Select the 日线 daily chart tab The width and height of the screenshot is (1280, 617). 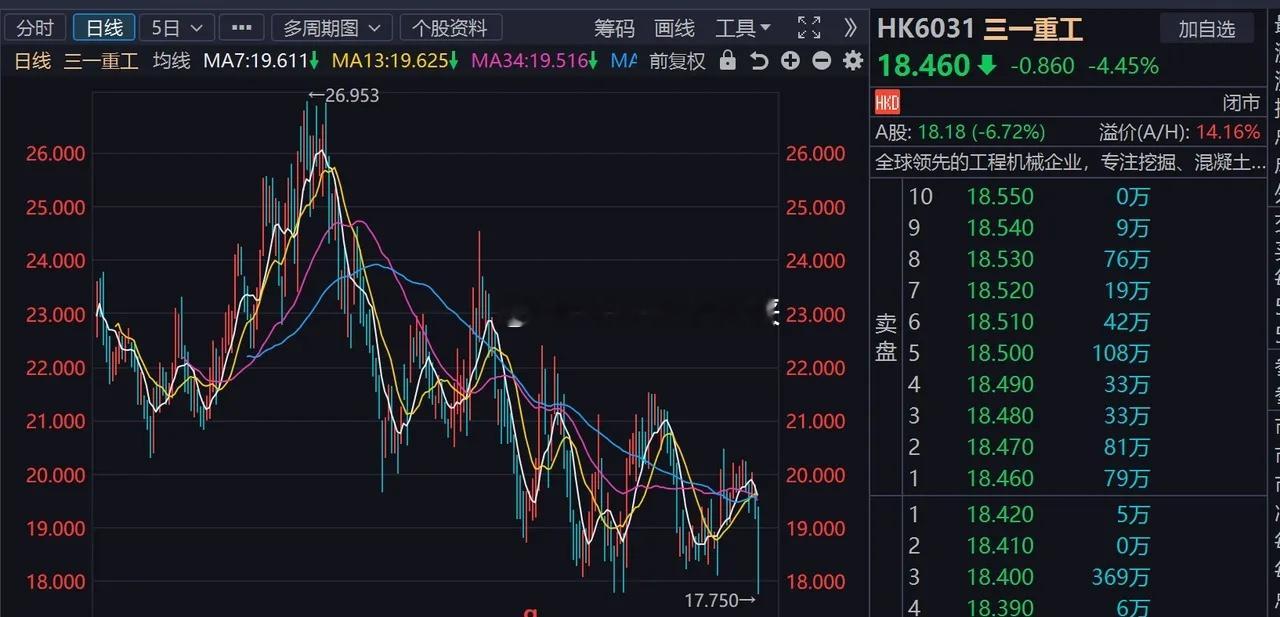[104, 28]
